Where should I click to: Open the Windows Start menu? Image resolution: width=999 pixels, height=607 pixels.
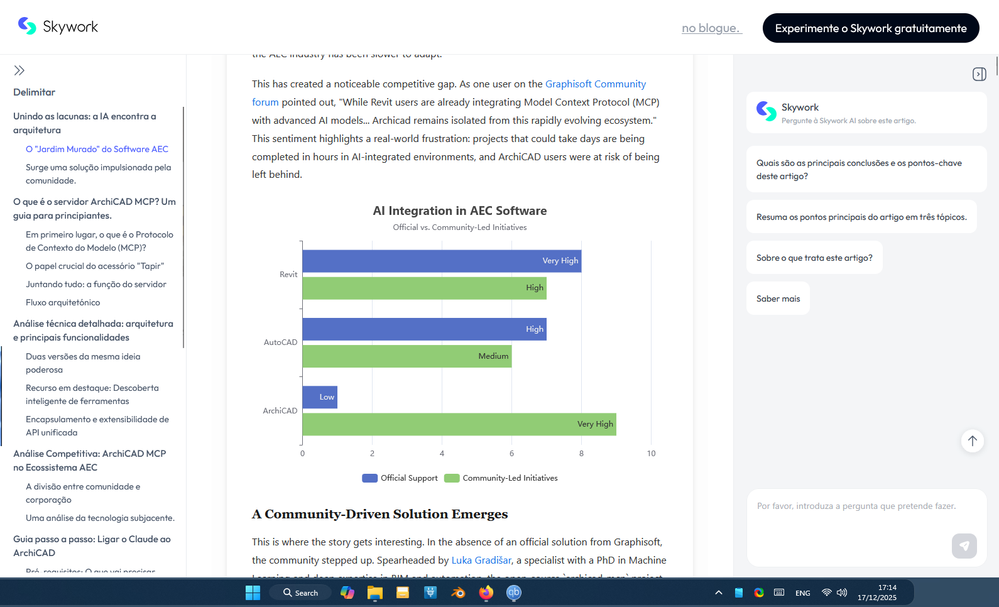pyautogui.click(x=253, y=592)
